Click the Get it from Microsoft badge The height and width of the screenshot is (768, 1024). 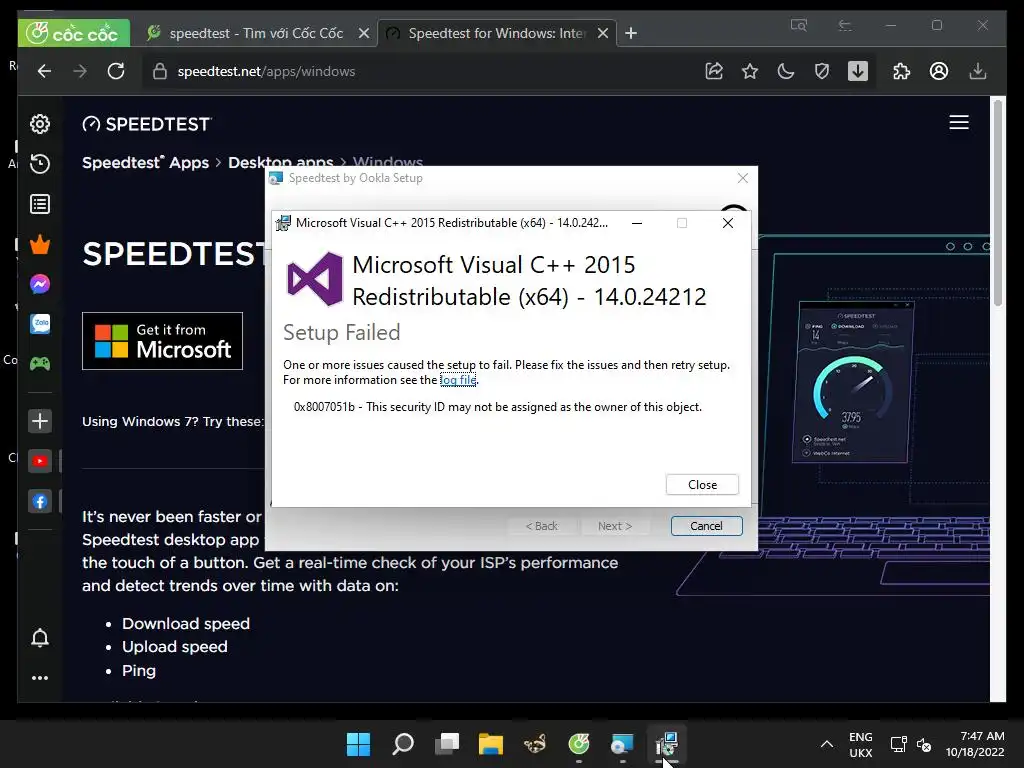click(162, 341)
